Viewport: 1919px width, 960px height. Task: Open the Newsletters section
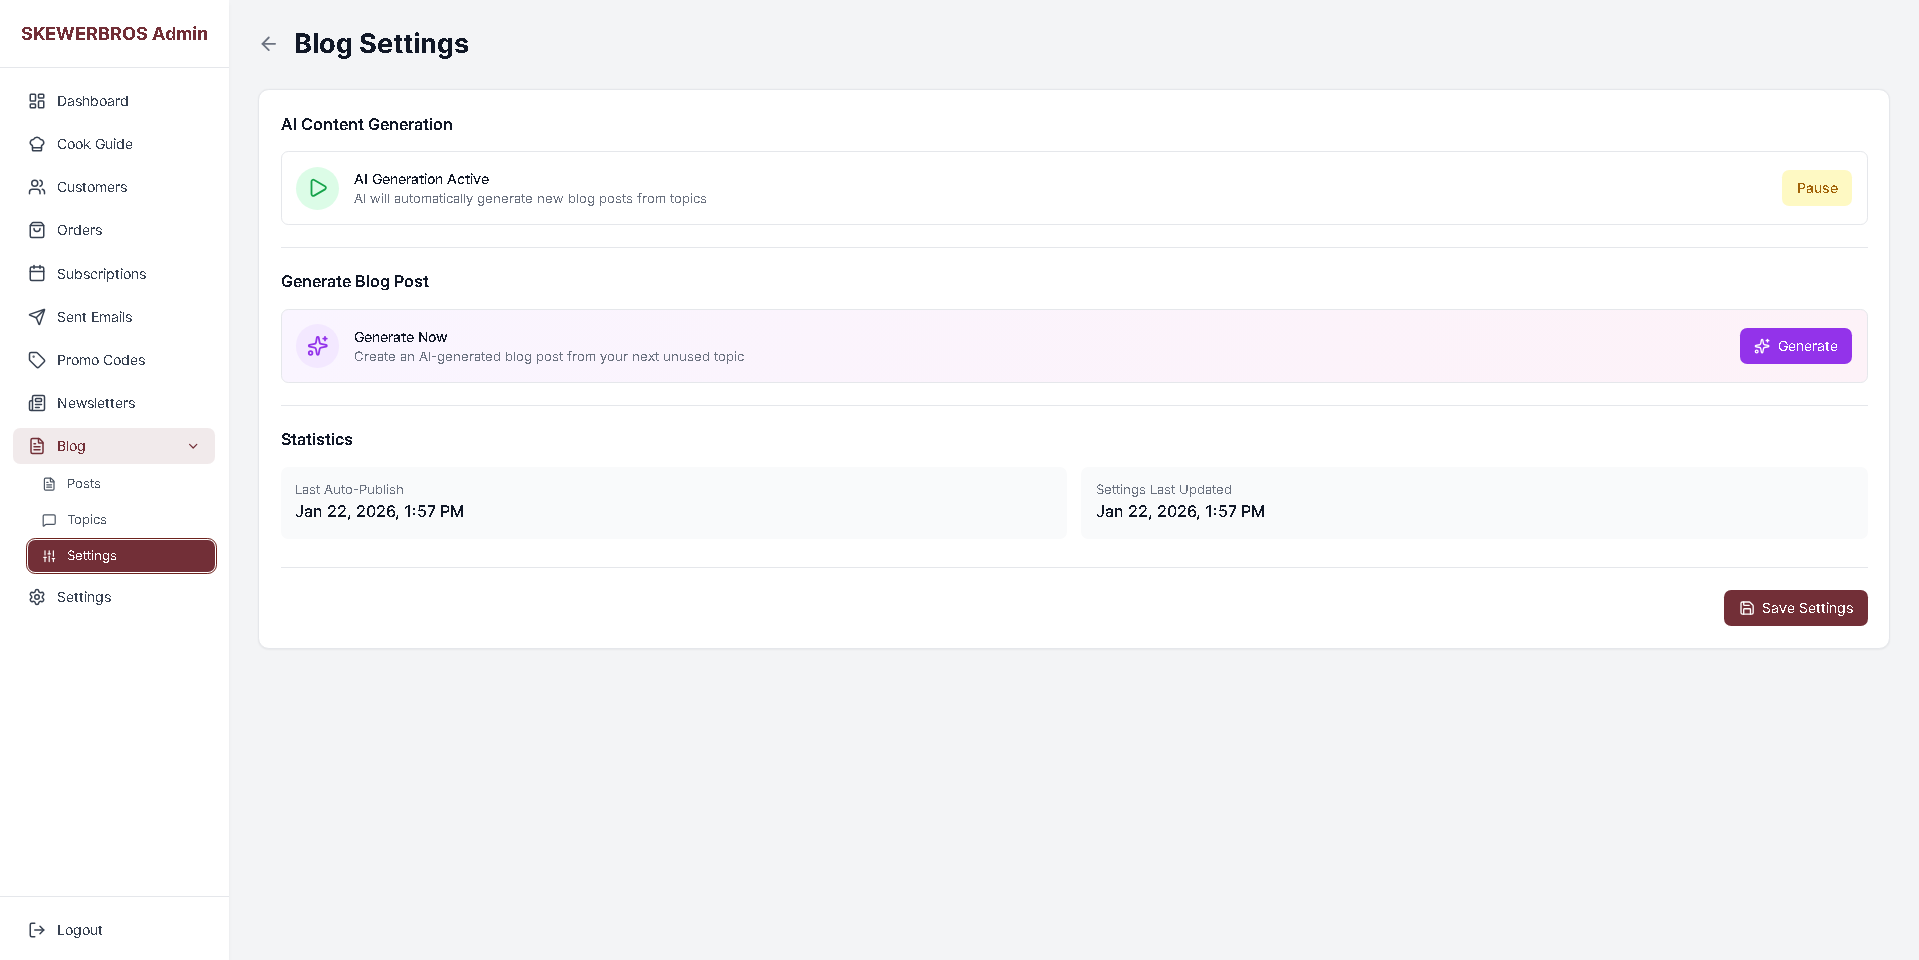pos(95,403)
